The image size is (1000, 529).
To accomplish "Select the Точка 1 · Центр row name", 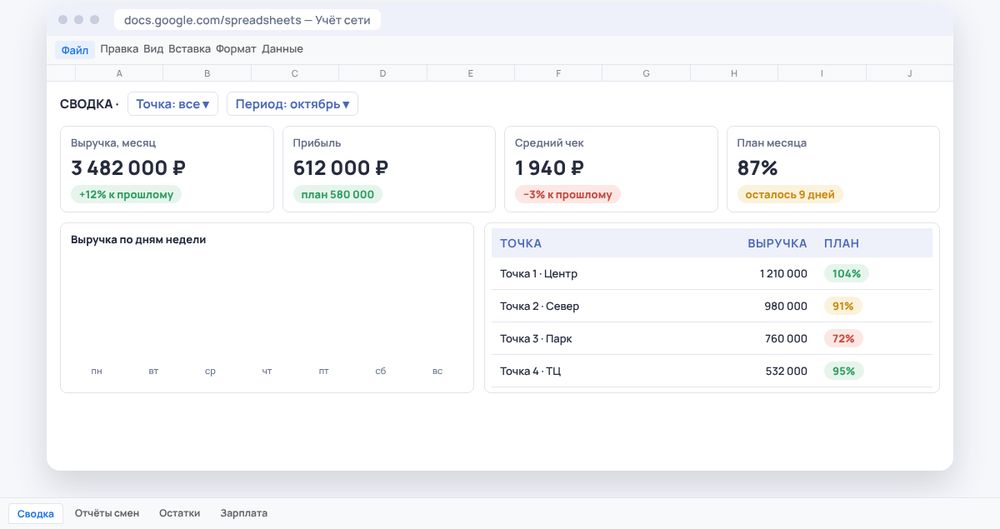I will [x=539, y=274].
